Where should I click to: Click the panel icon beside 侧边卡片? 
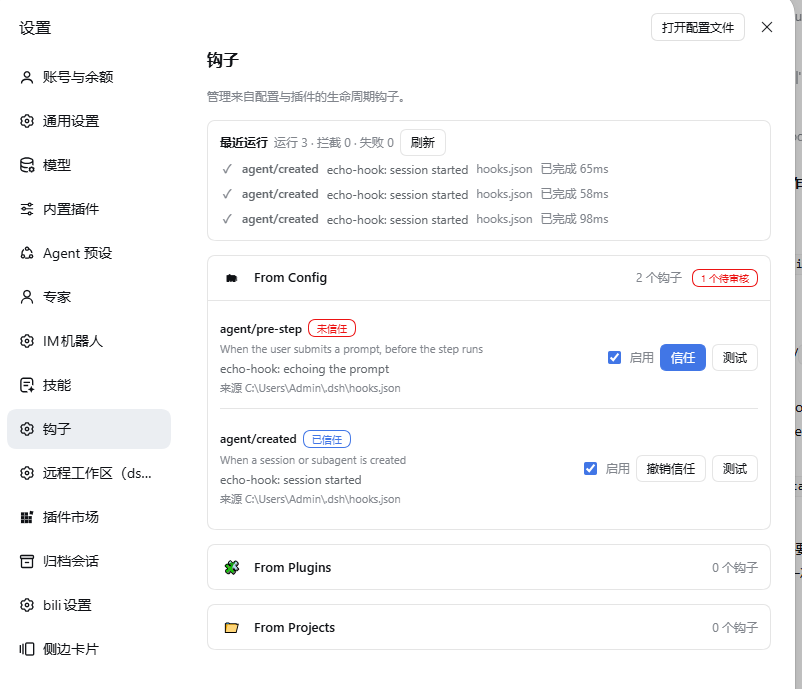pos(27,649)
